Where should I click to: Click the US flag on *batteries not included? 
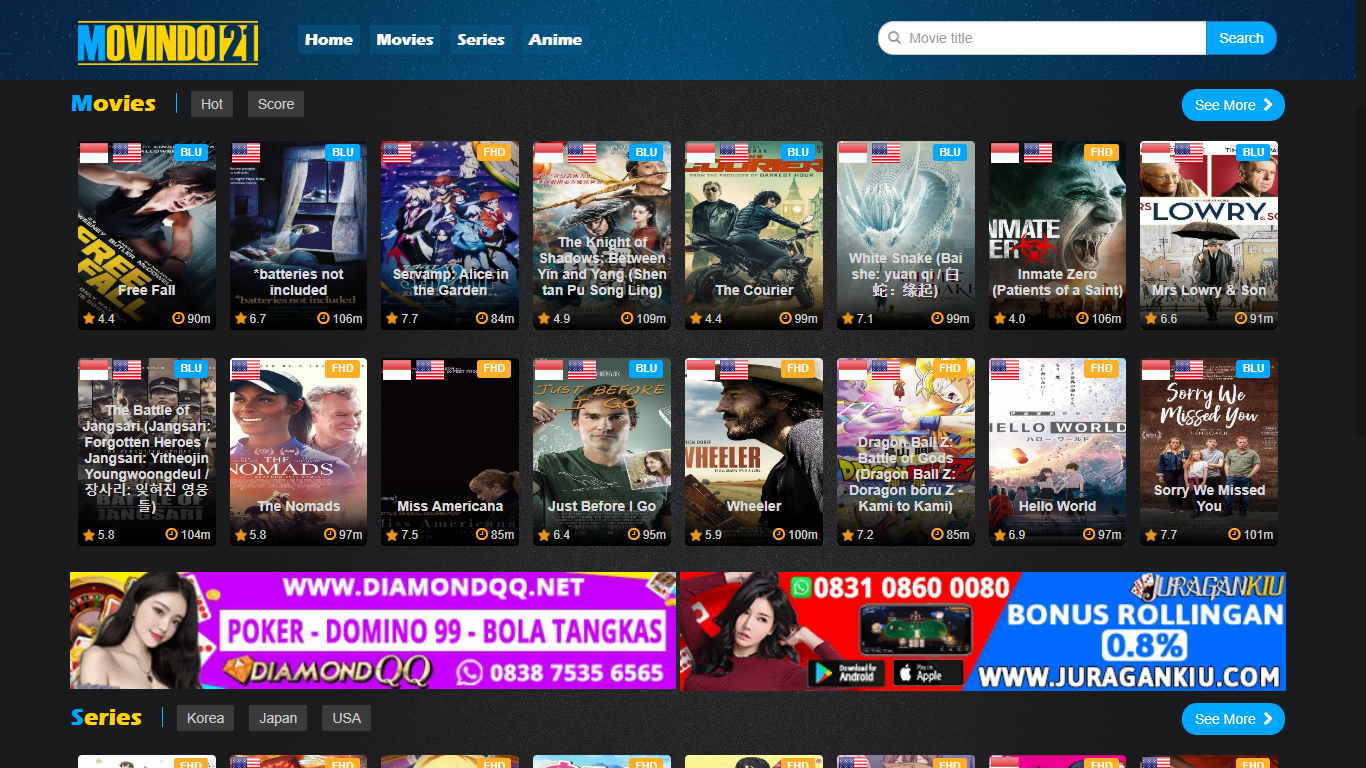tap(246, 153)
